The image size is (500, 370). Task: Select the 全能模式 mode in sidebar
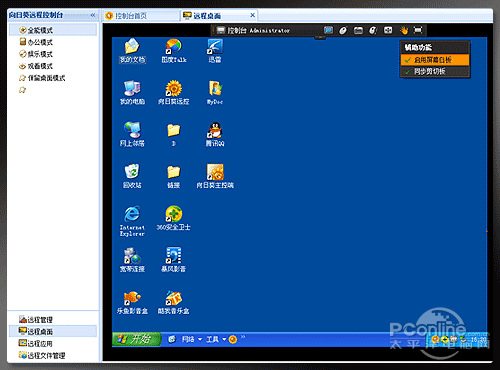click(x=53, y=30)
